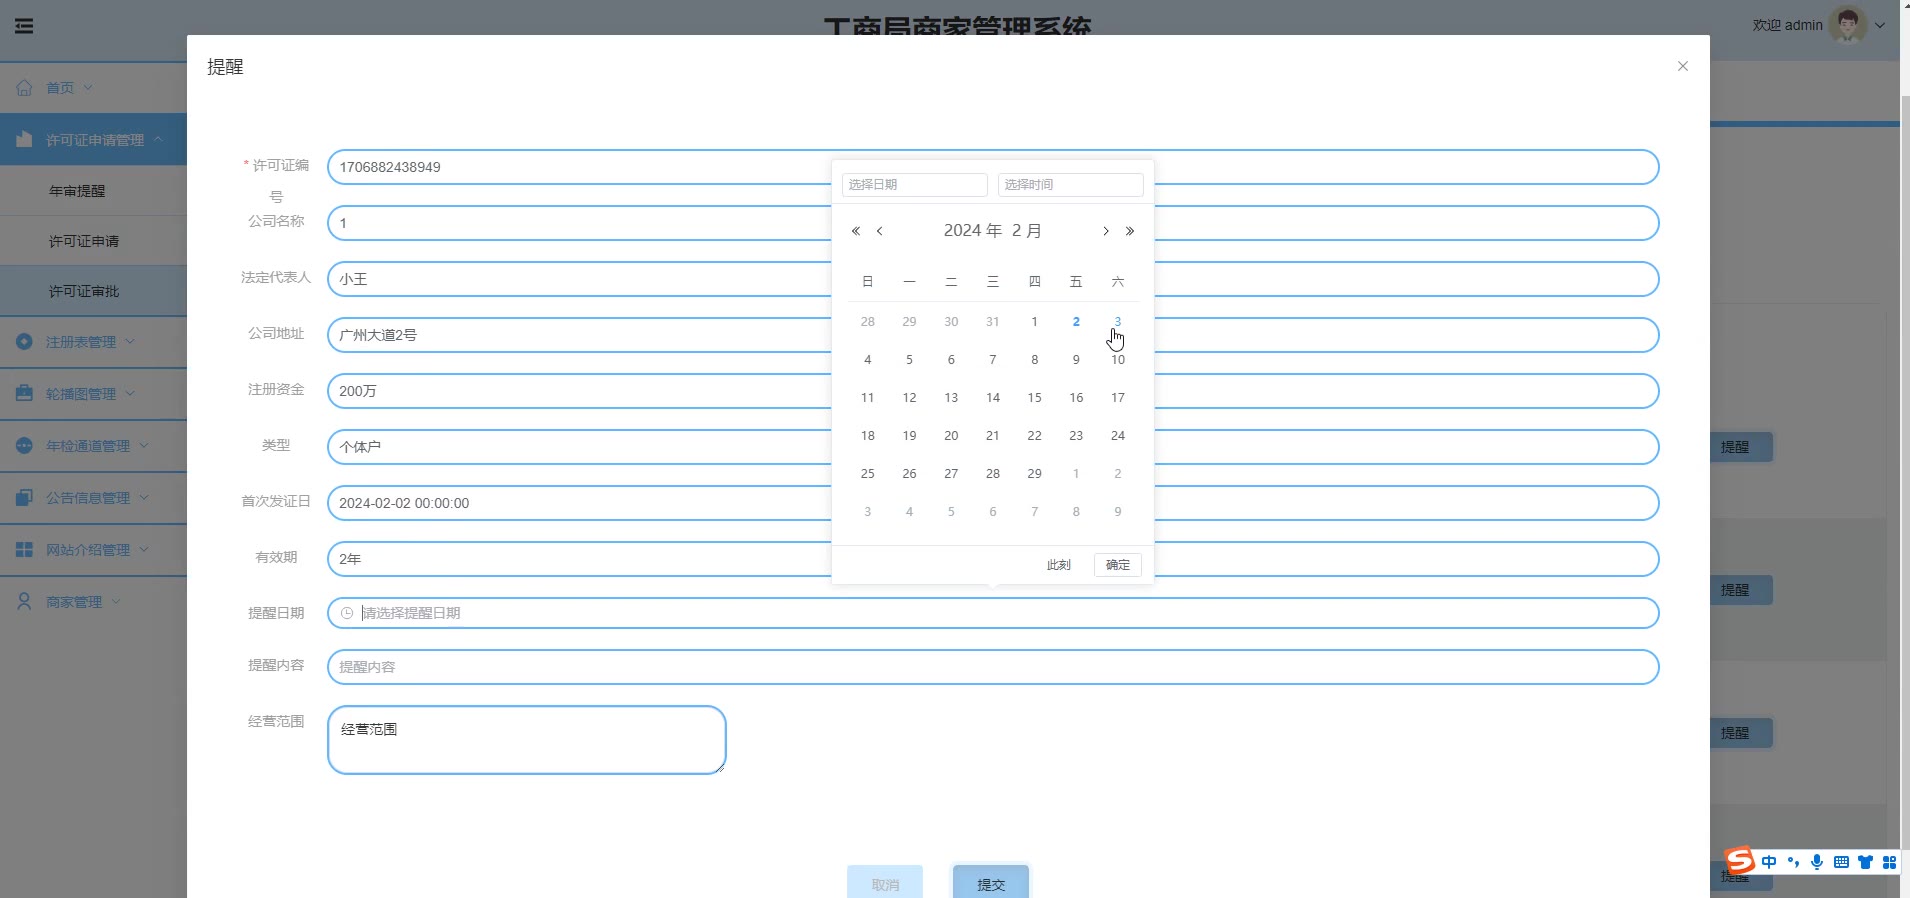Click the 许可证编号 input field
Image resolution: width=1910 pixels, height=898 pixels.
point(993,167)
